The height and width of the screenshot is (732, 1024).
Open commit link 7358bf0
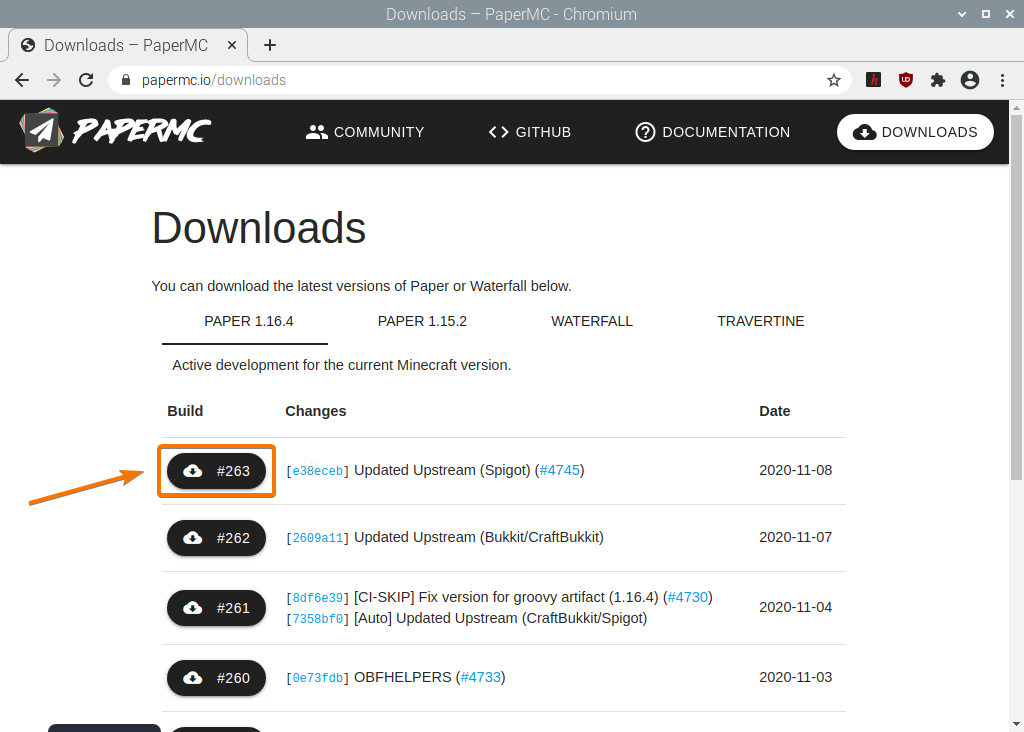(317, 619)
